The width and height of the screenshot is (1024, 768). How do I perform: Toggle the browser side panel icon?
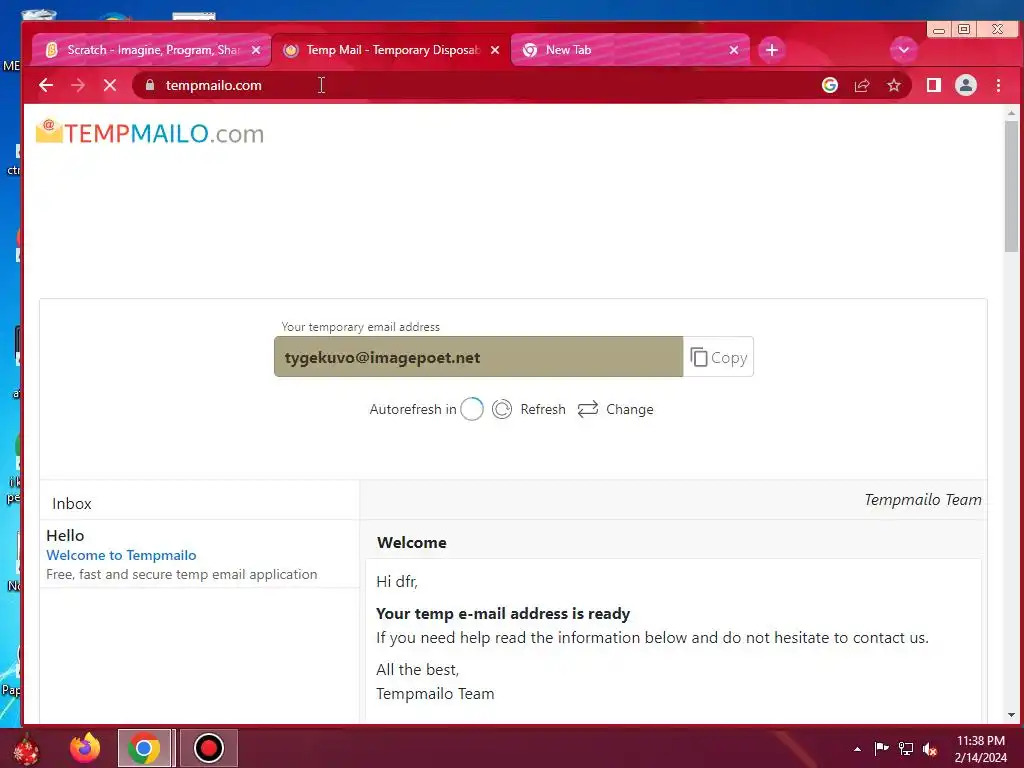[934, 86]
